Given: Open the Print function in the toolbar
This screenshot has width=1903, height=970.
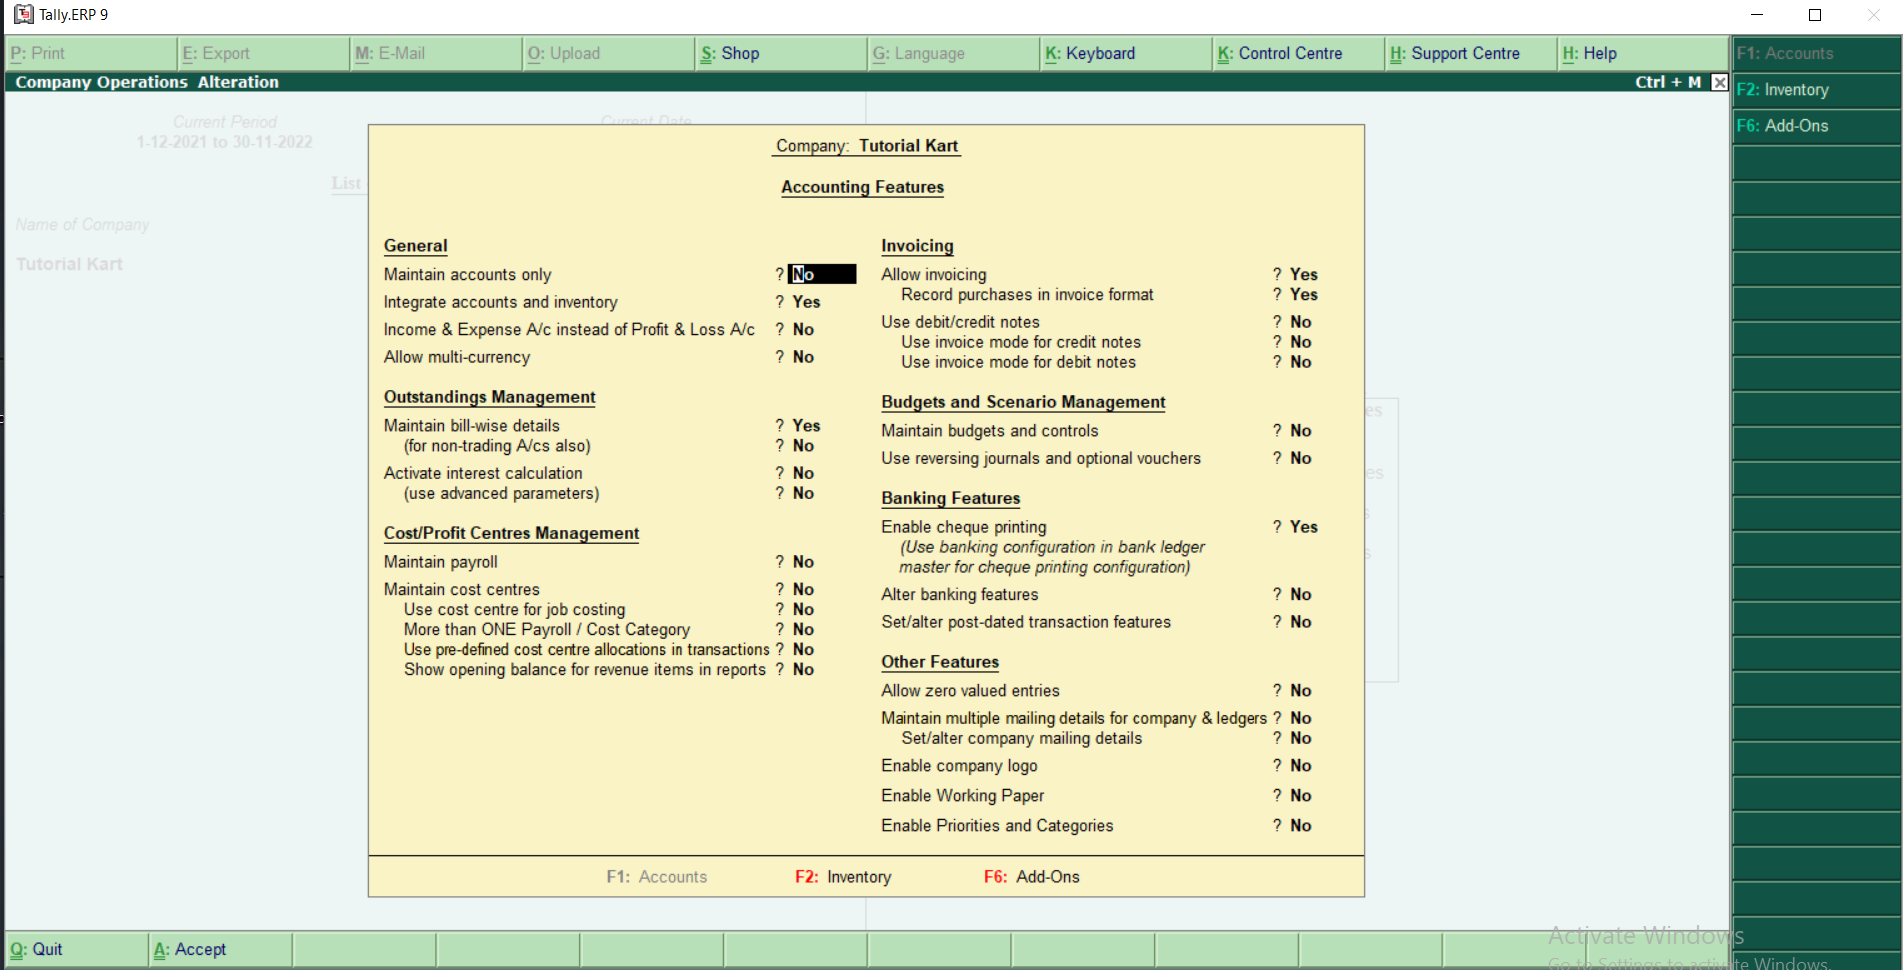Looking at the screenshot, I should click(38, 52).
